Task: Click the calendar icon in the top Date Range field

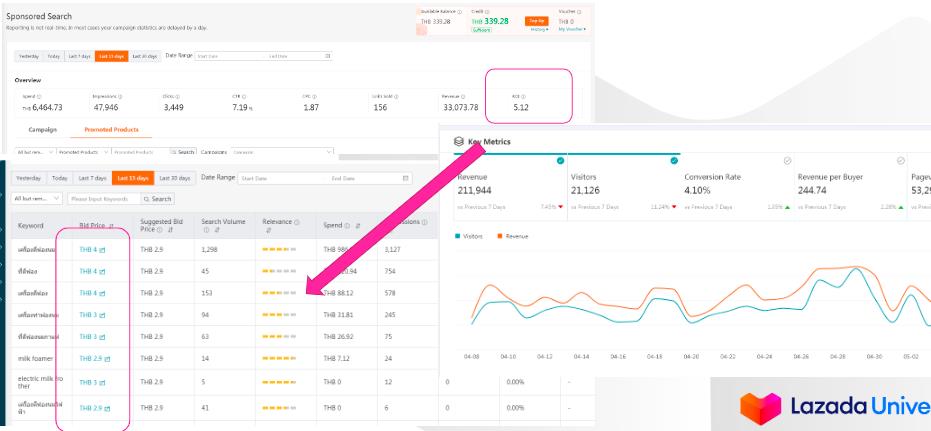Action: click(x=329, y=56)
